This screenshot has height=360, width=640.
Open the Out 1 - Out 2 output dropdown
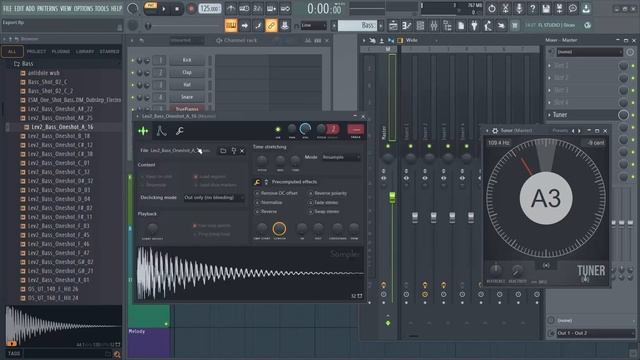pos(595,333)
